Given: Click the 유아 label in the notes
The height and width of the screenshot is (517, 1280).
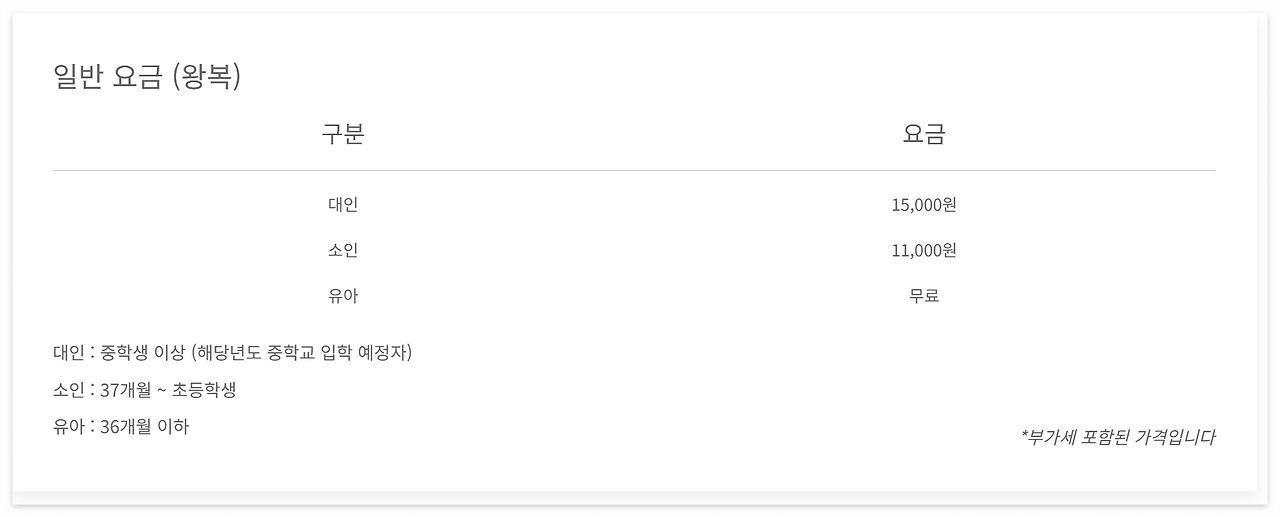Looking at the screenshot, I should pyautogui.click(x=68, y=426).
